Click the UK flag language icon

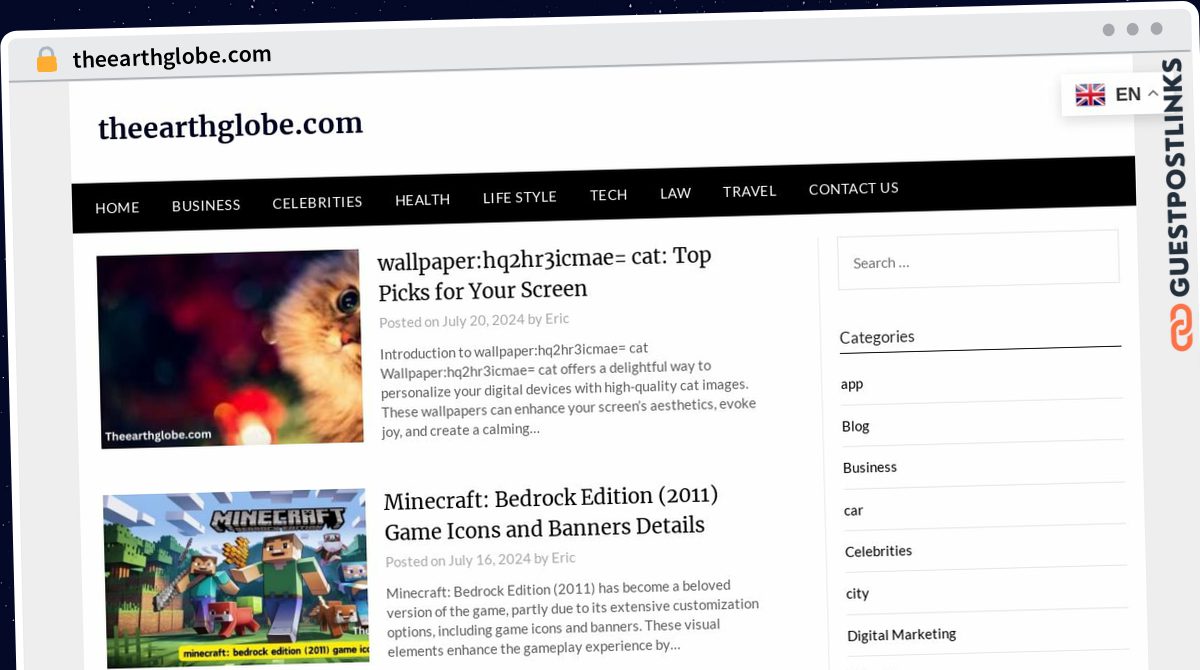coord(1090,95)
